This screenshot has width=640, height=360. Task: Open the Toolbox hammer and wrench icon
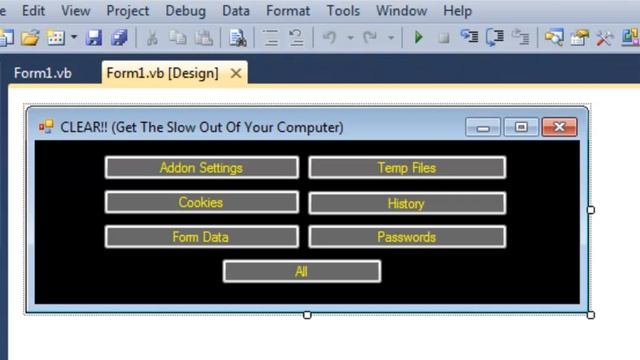click(605, 38)
